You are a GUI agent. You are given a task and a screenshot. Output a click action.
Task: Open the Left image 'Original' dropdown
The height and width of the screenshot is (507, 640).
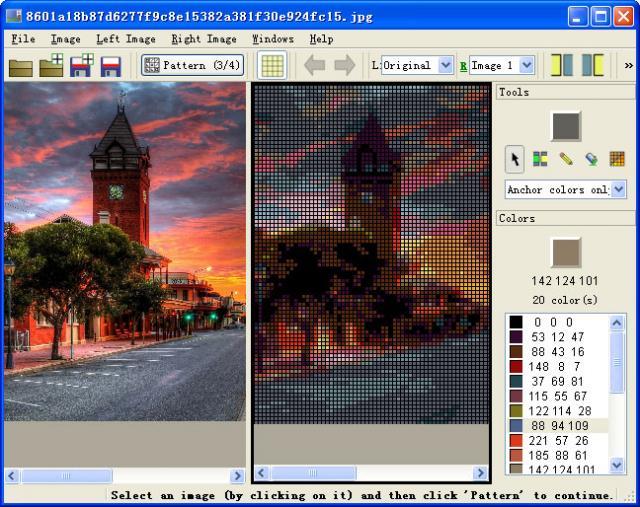pos(445,65)
